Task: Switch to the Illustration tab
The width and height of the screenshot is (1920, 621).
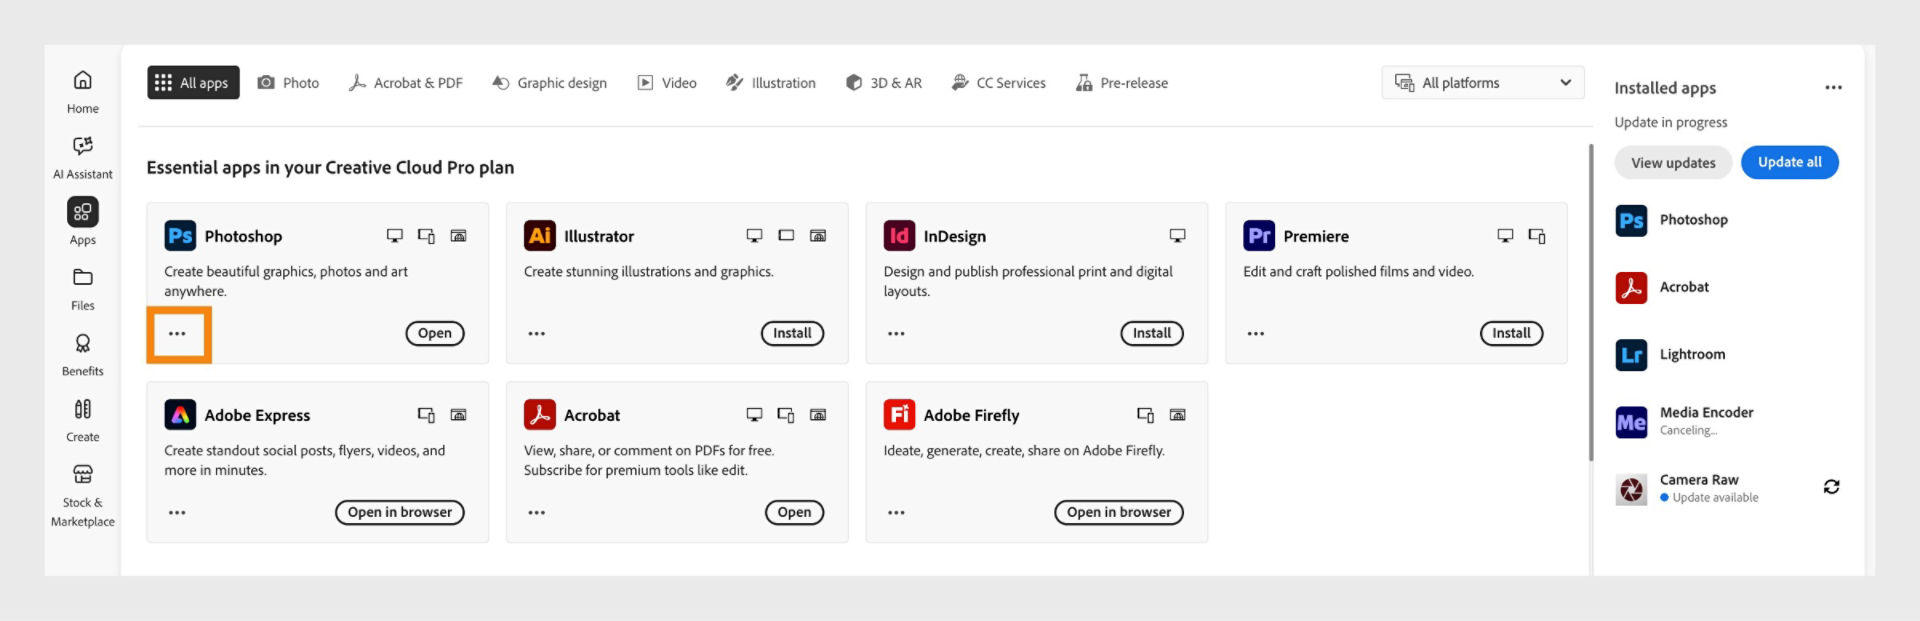Action: tap(770, 83)
